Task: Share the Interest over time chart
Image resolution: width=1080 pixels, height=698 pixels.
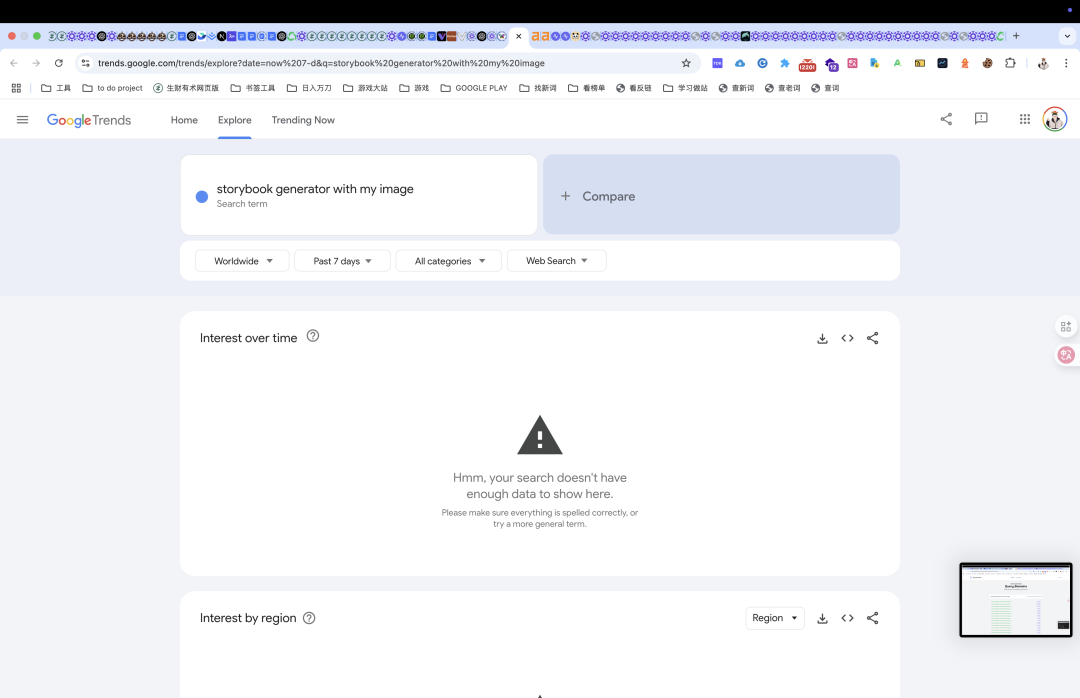Action: coord(873,338)
